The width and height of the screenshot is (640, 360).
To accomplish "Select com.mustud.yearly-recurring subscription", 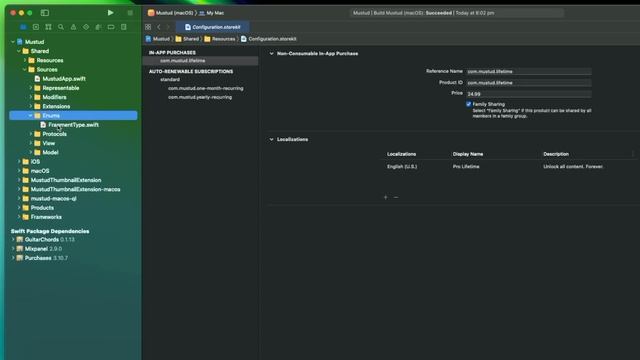I will [x=200, y=97].
